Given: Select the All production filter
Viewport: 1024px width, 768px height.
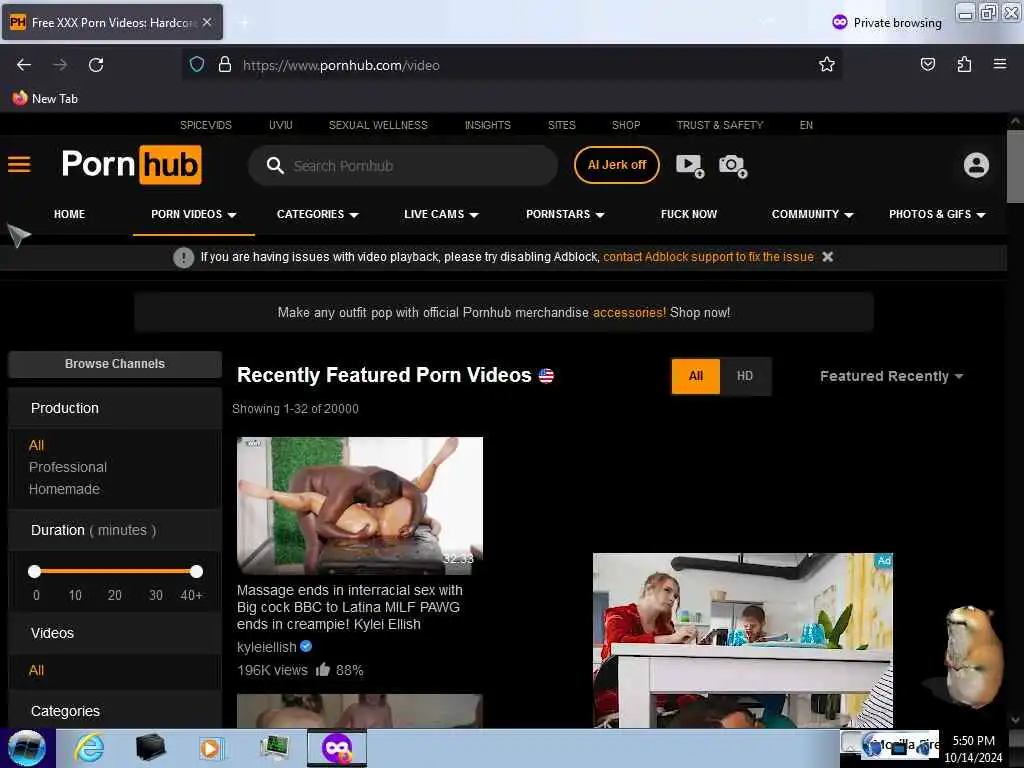Looking at the screenshot, I should pos(36,445).
